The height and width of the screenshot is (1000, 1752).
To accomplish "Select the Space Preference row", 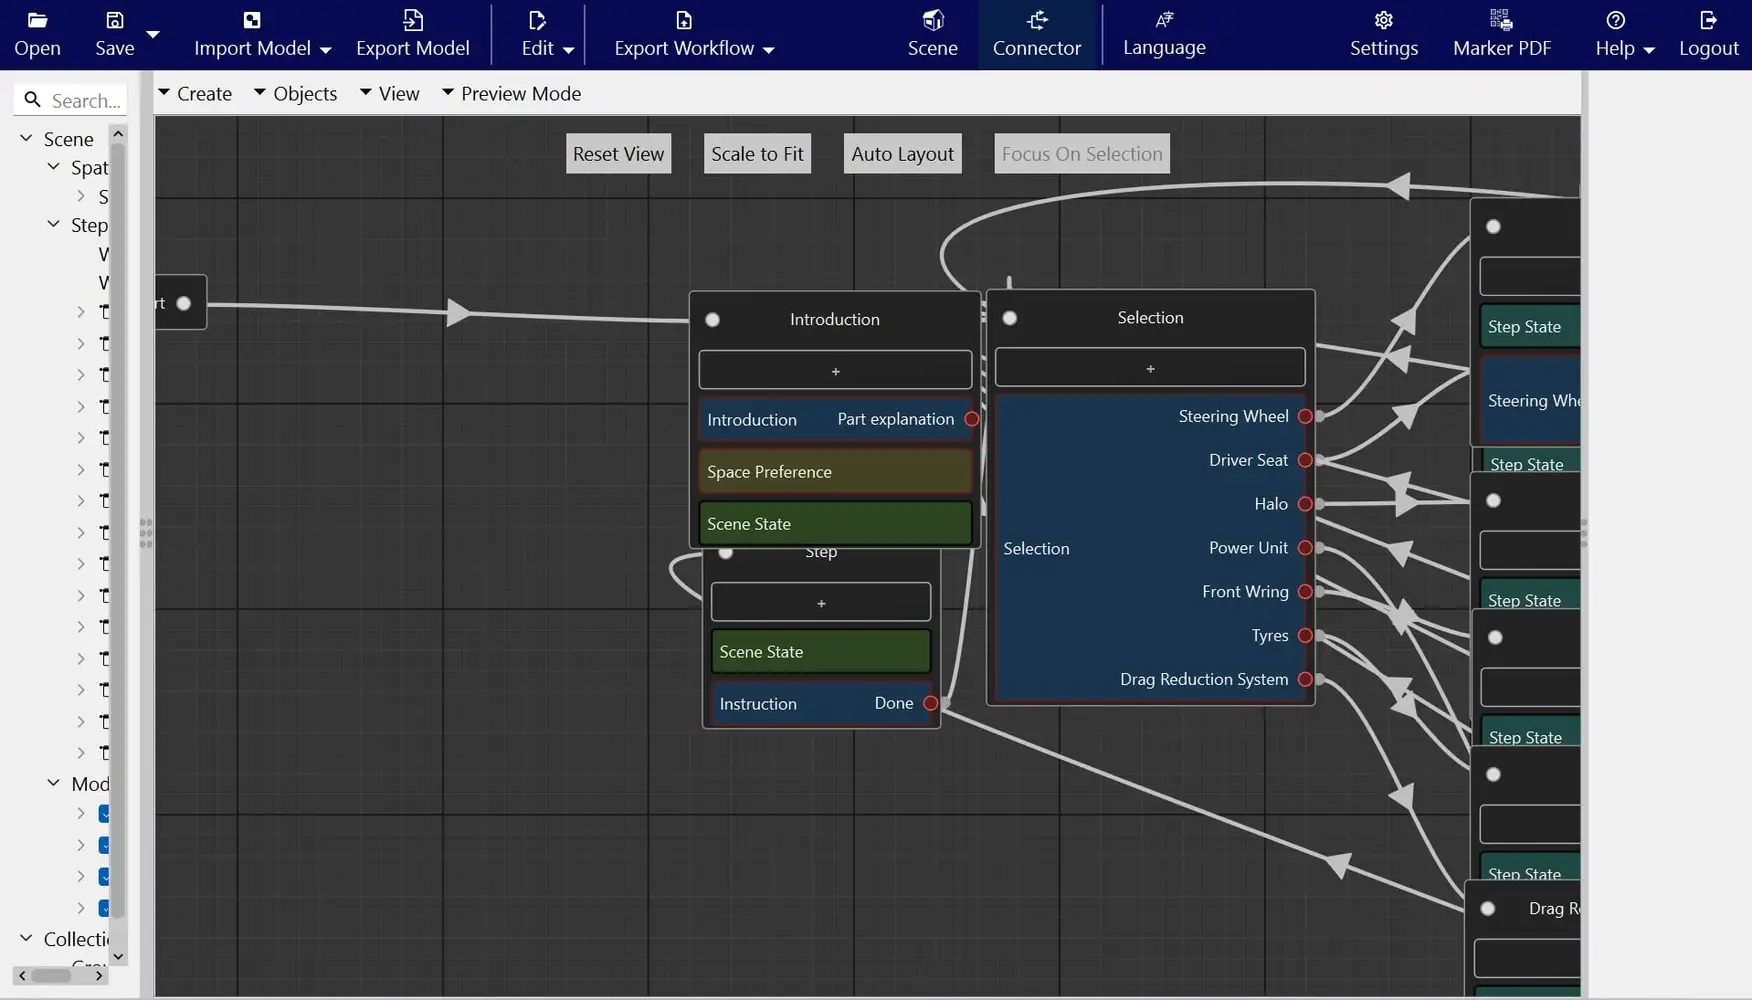I will tap(835, 472).
